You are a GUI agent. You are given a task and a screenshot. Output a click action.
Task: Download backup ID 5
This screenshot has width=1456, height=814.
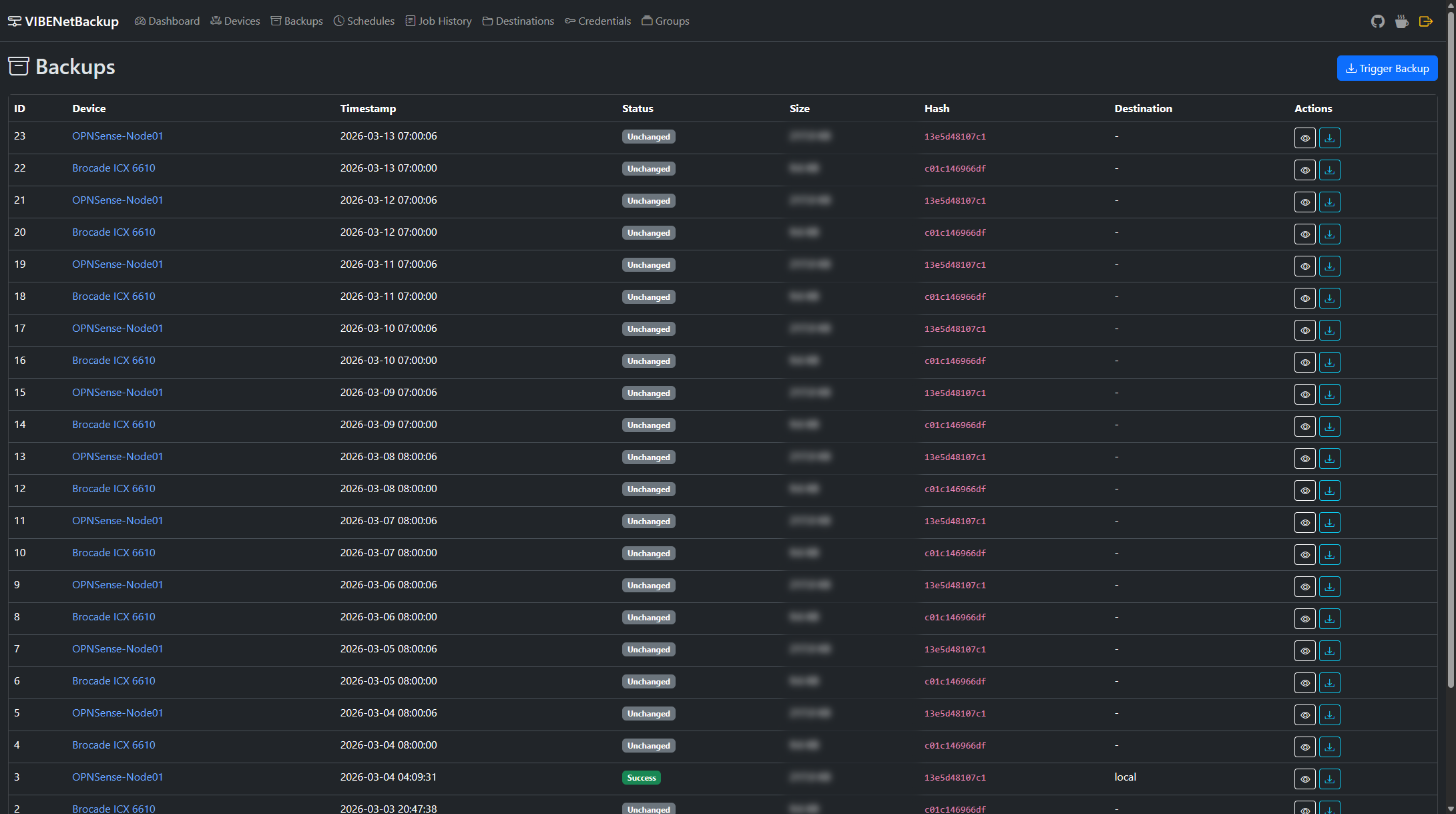click(1330, 714)
